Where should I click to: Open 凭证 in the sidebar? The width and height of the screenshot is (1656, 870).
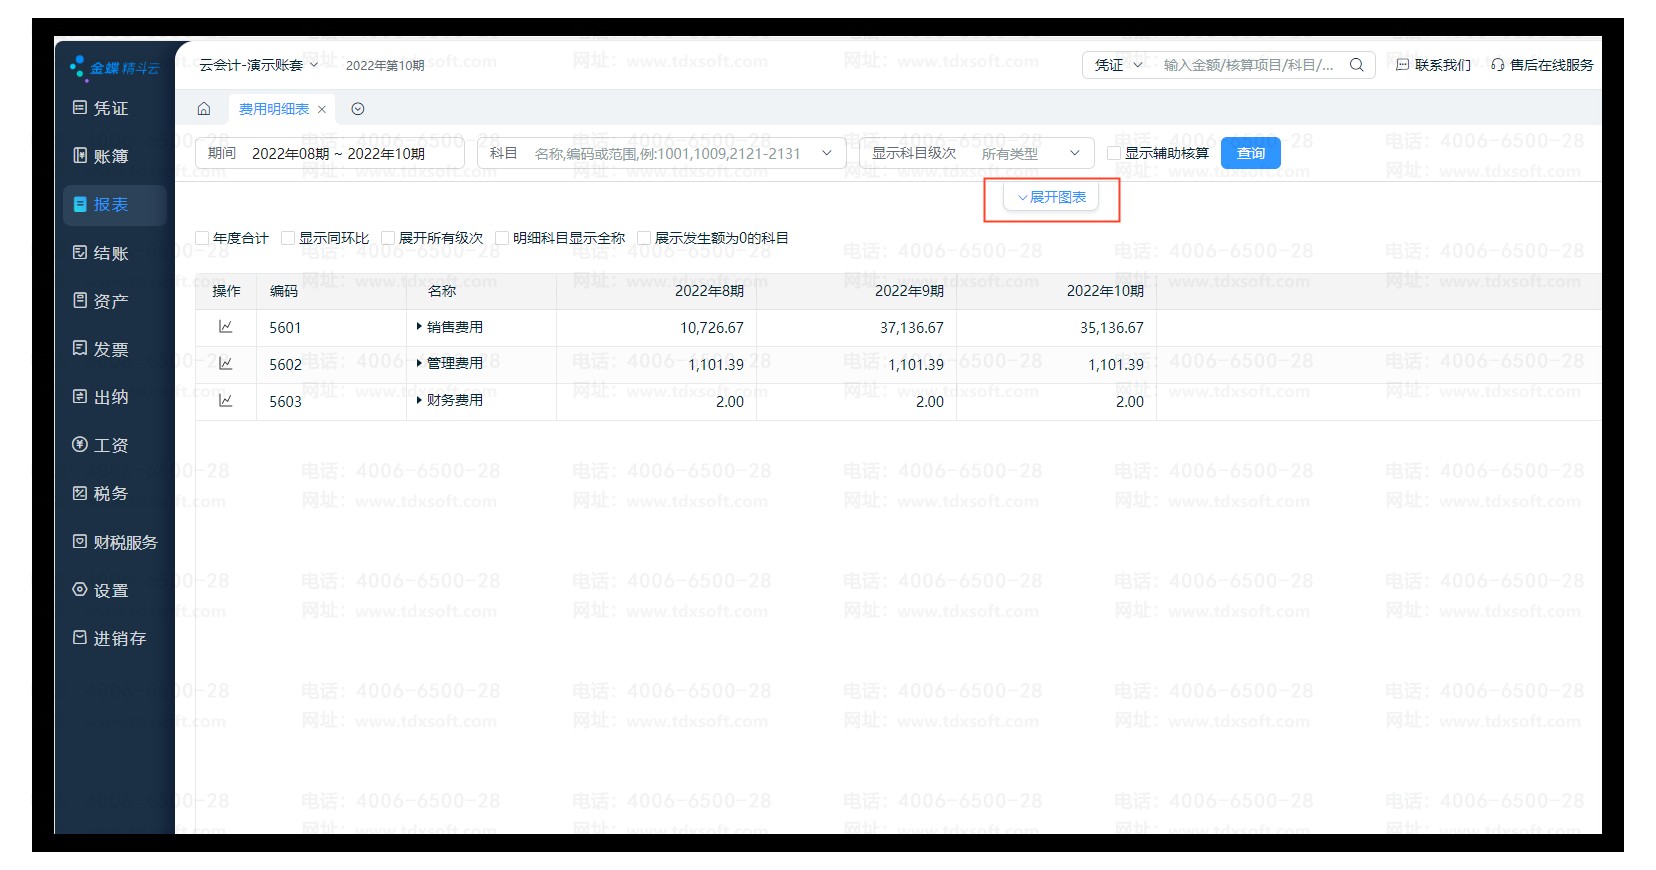pos(110,108)
